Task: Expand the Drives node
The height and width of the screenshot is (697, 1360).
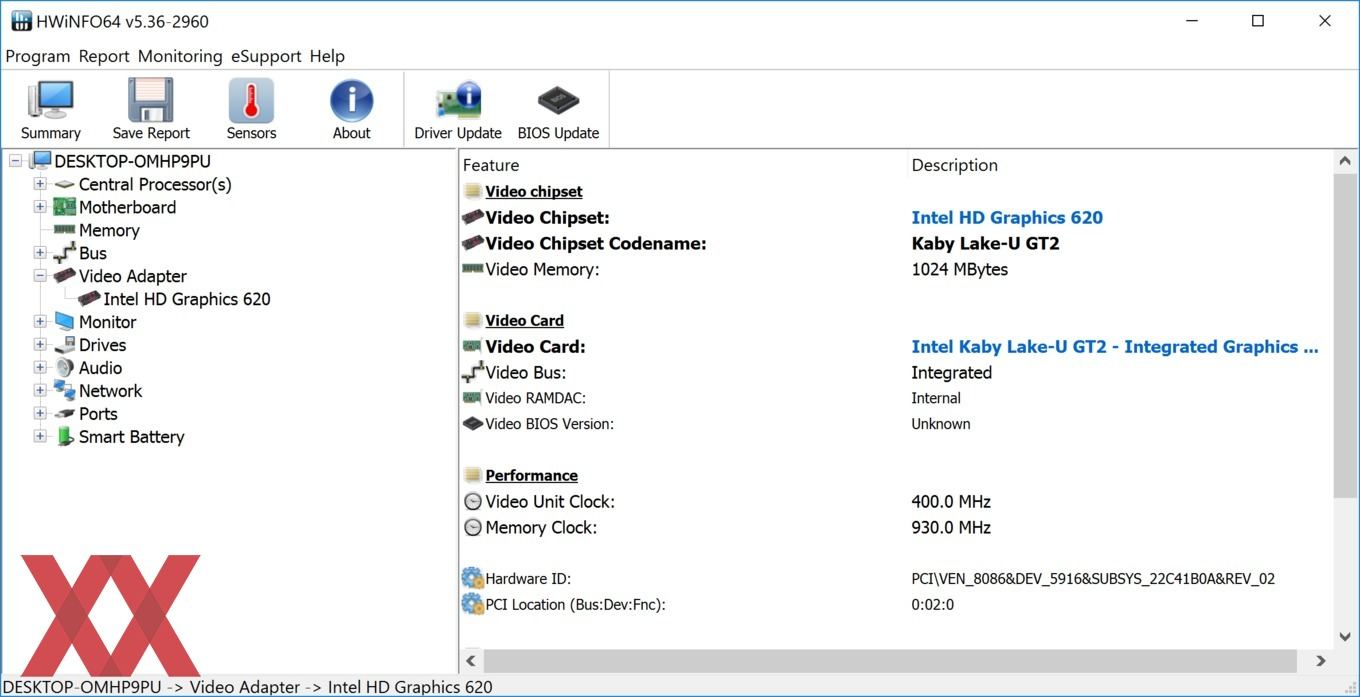Action: pos(40,345)
